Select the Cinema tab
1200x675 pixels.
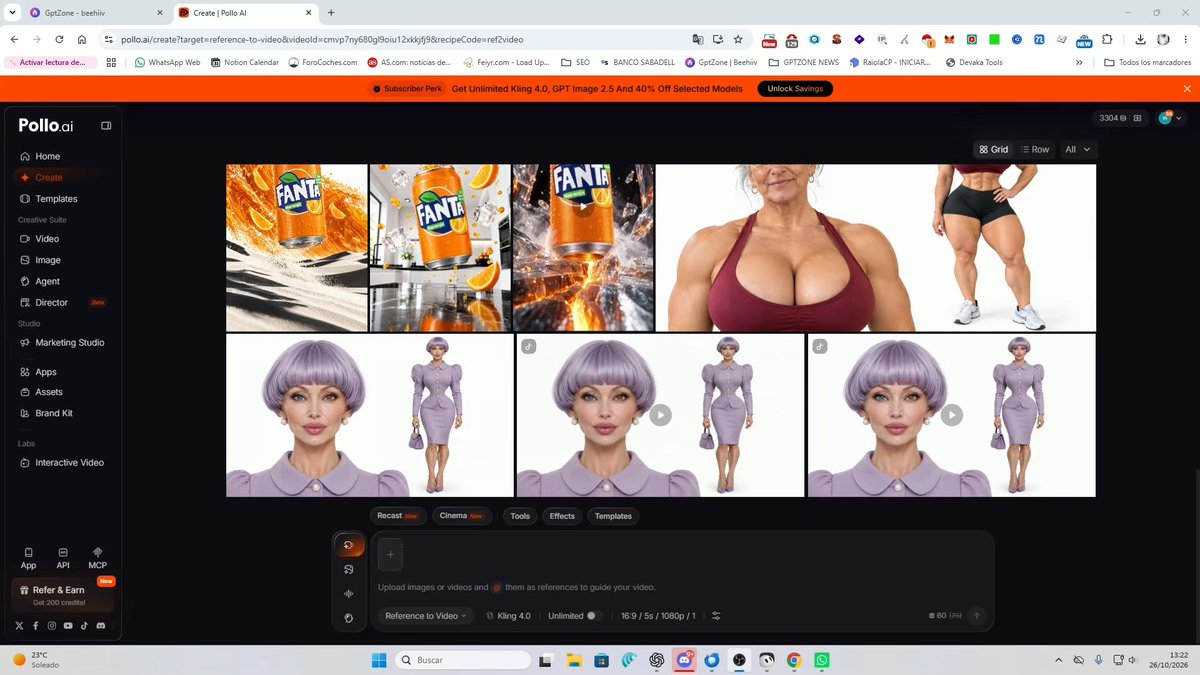click(x=461, y=516)
